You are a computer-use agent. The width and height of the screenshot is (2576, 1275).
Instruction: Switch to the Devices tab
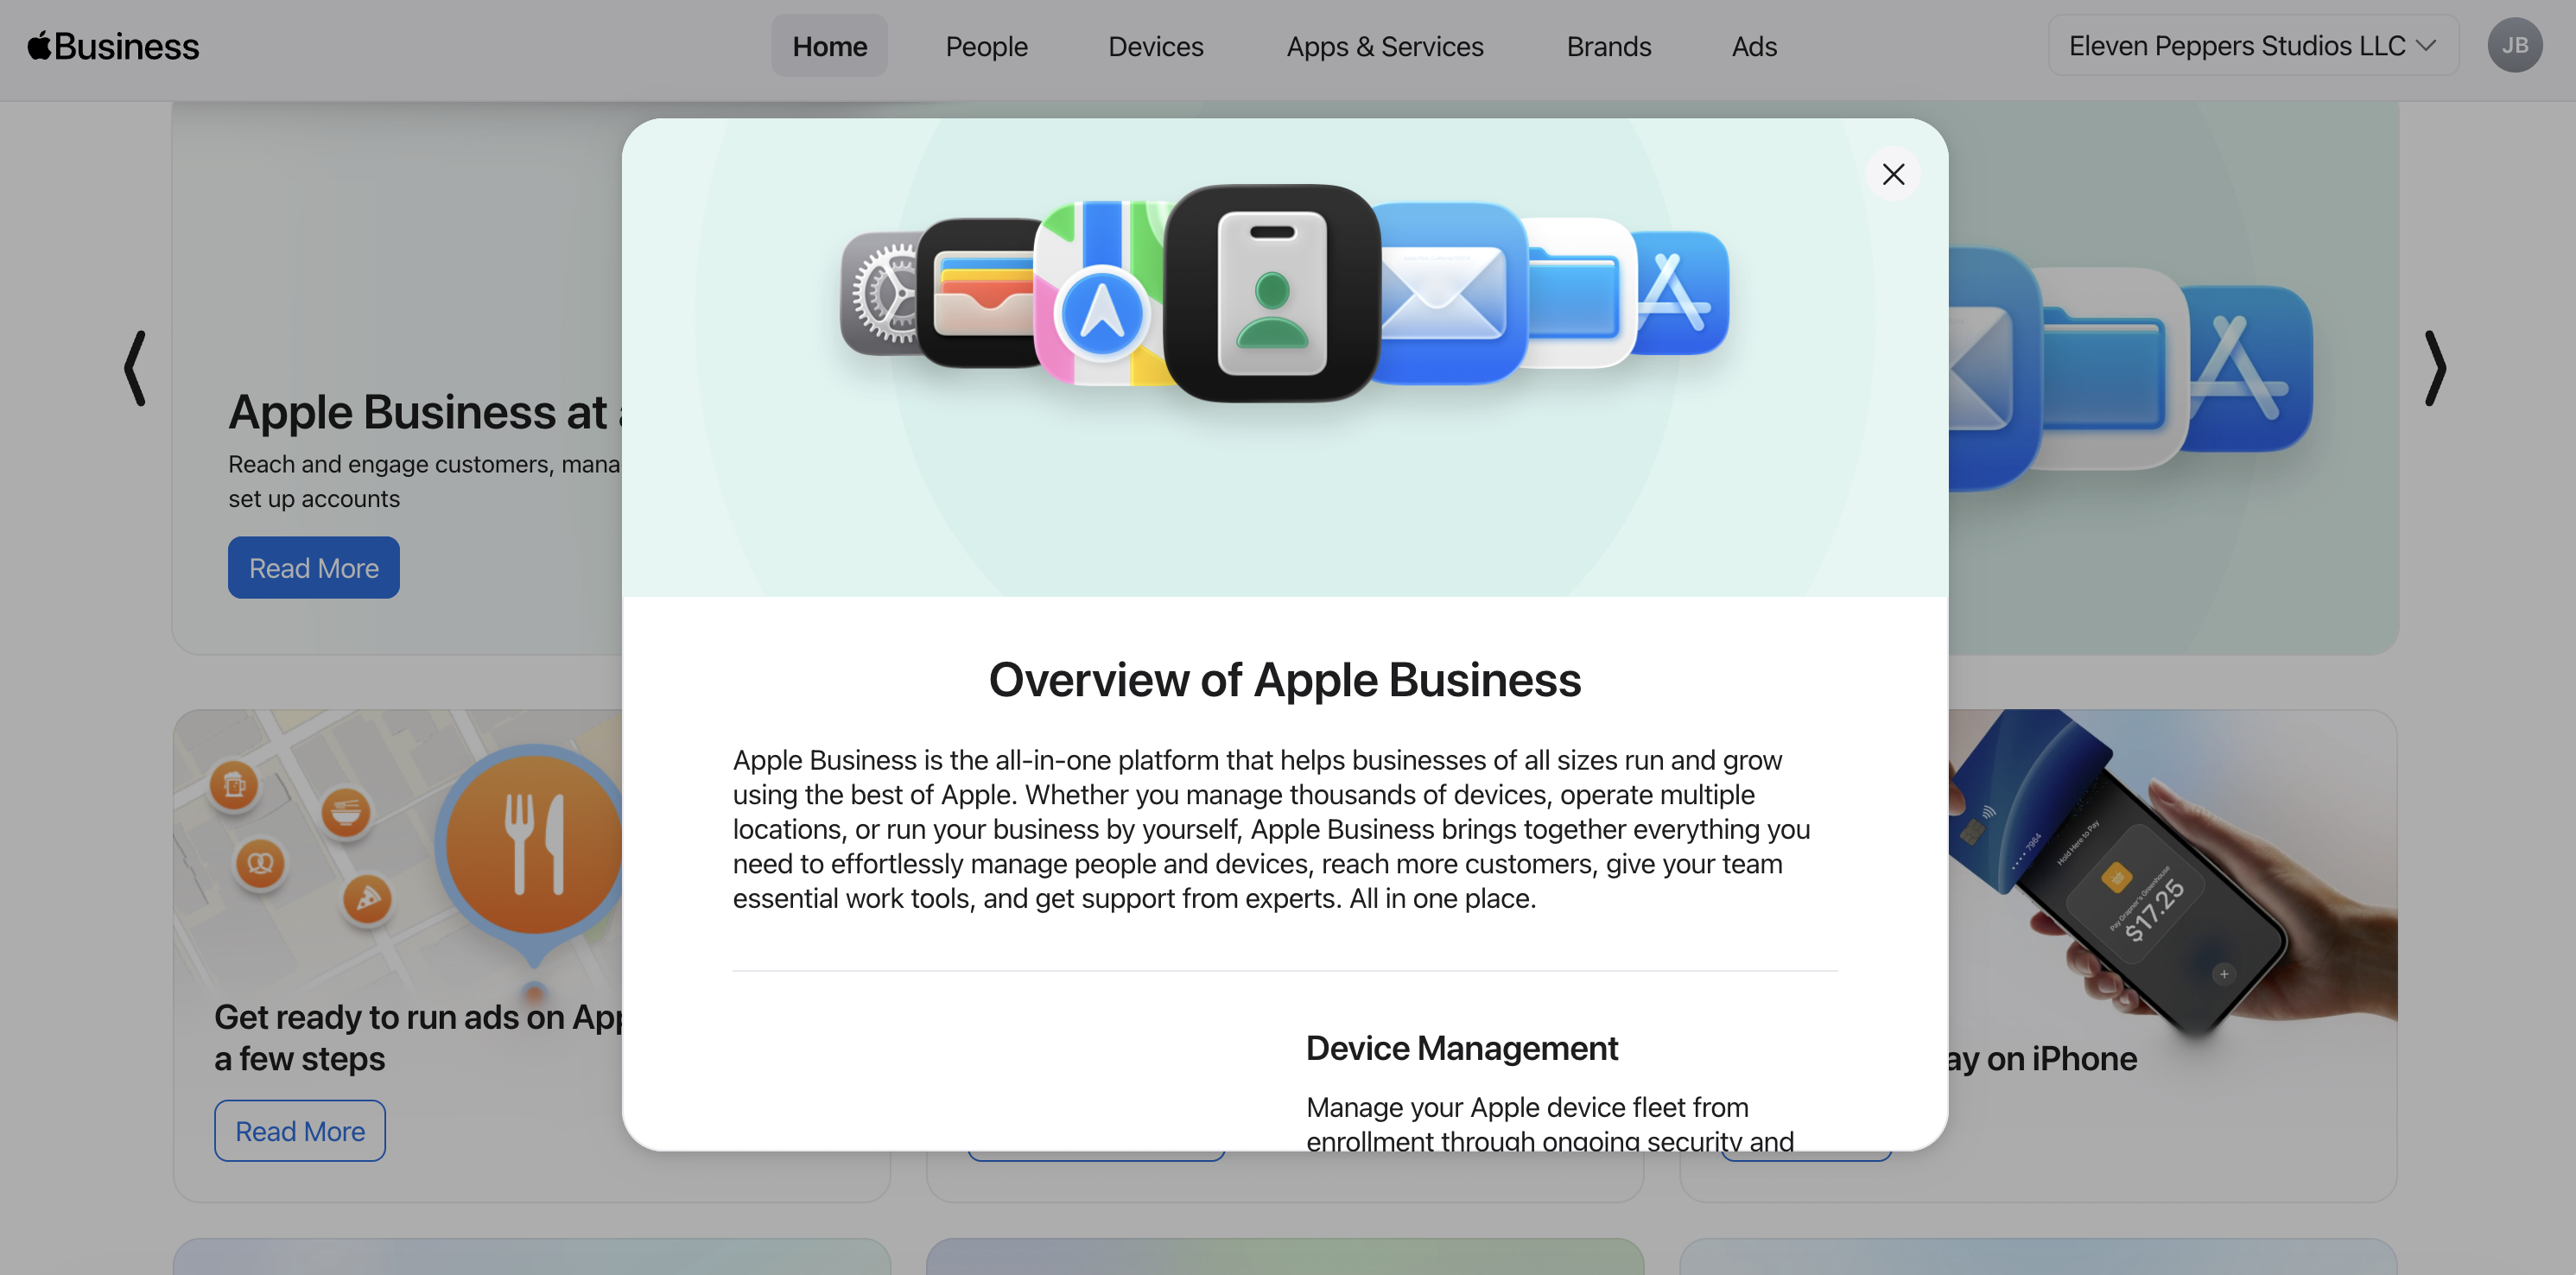[x=1155, y=46]
